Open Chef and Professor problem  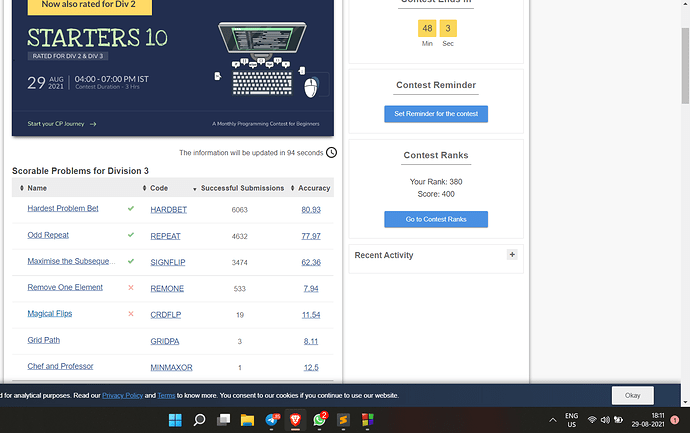pyautogui.click(x=60, y=366)
